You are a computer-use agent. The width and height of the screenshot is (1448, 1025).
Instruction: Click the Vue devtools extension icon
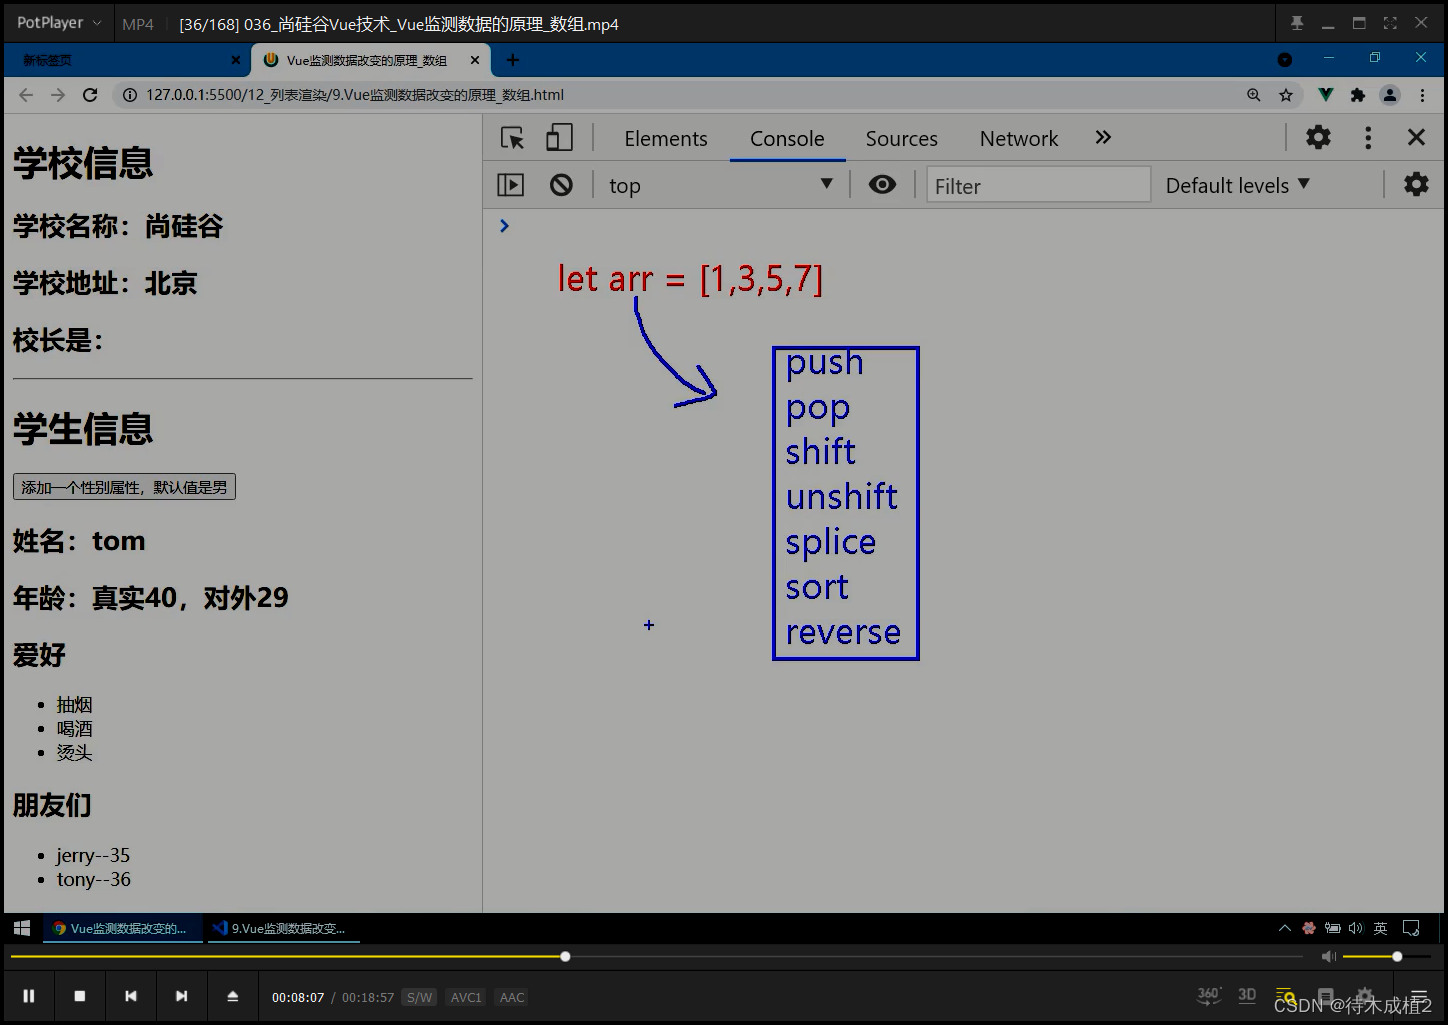point(1325,95)
